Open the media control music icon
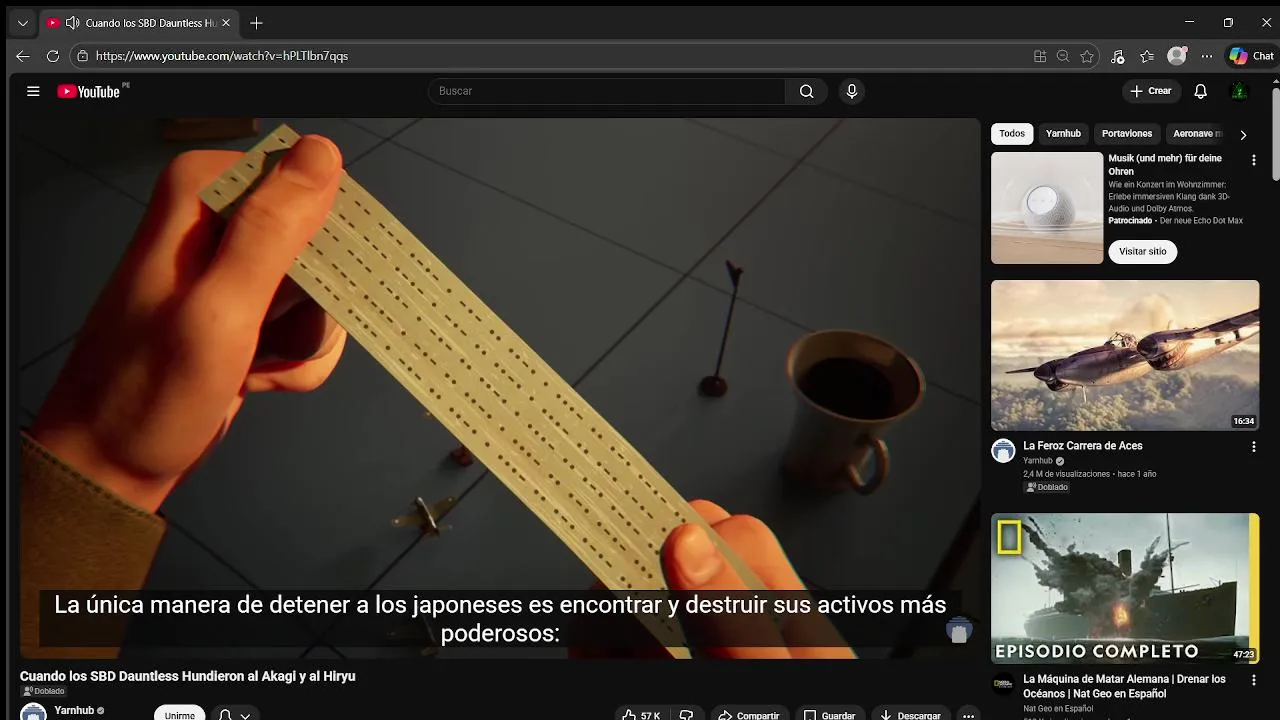 click(x=1118, y=56)
